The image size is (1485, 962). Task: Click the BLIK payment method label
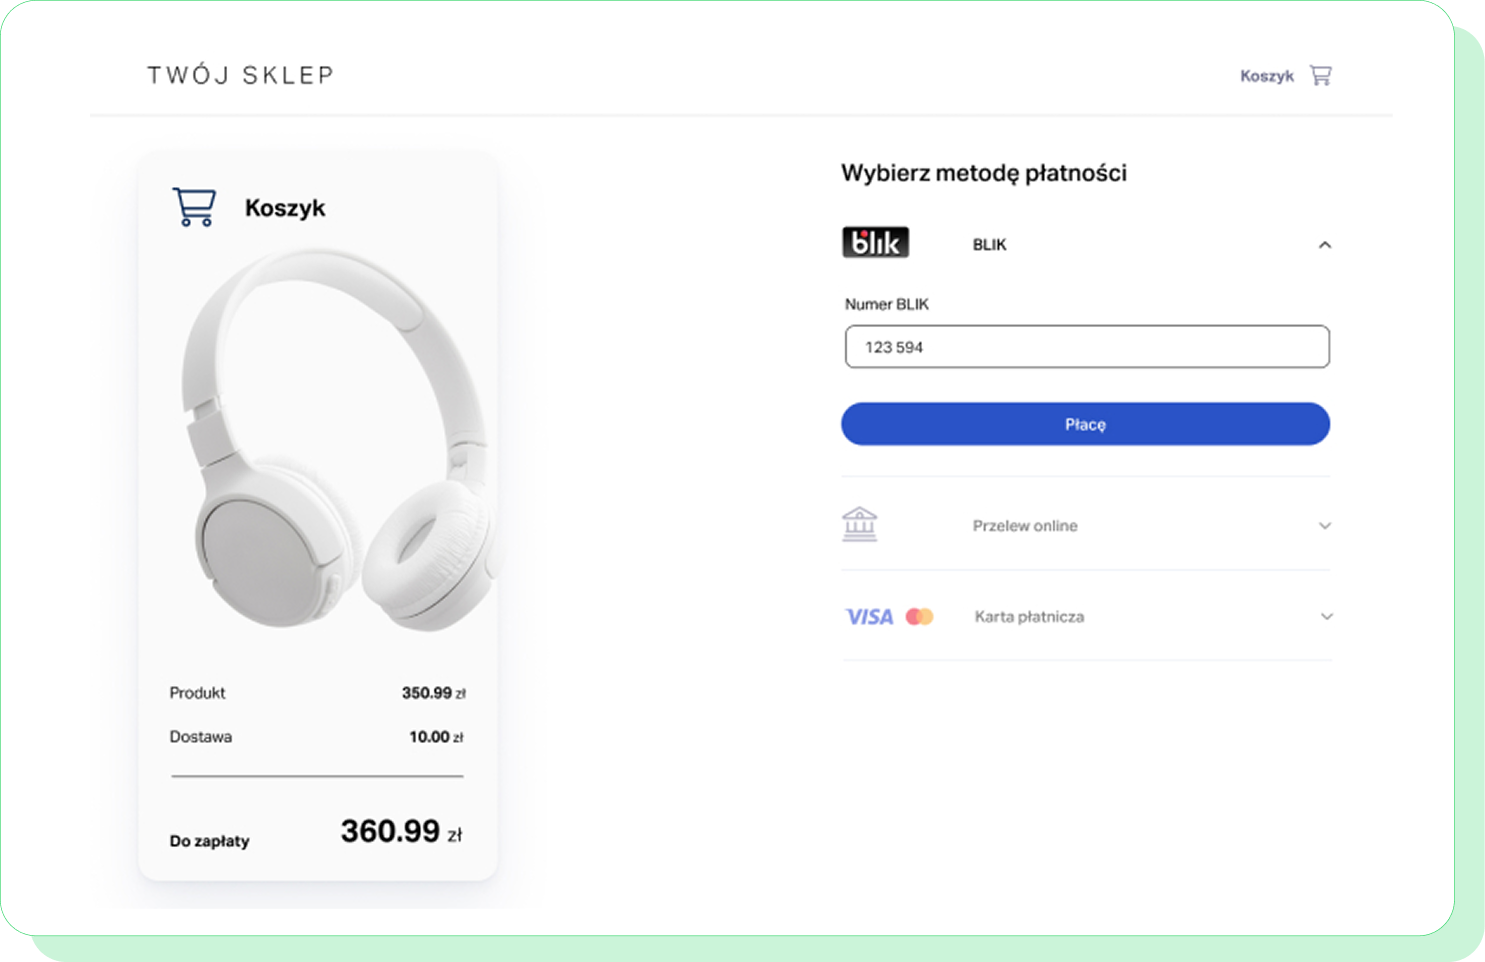tap(989, 245)
